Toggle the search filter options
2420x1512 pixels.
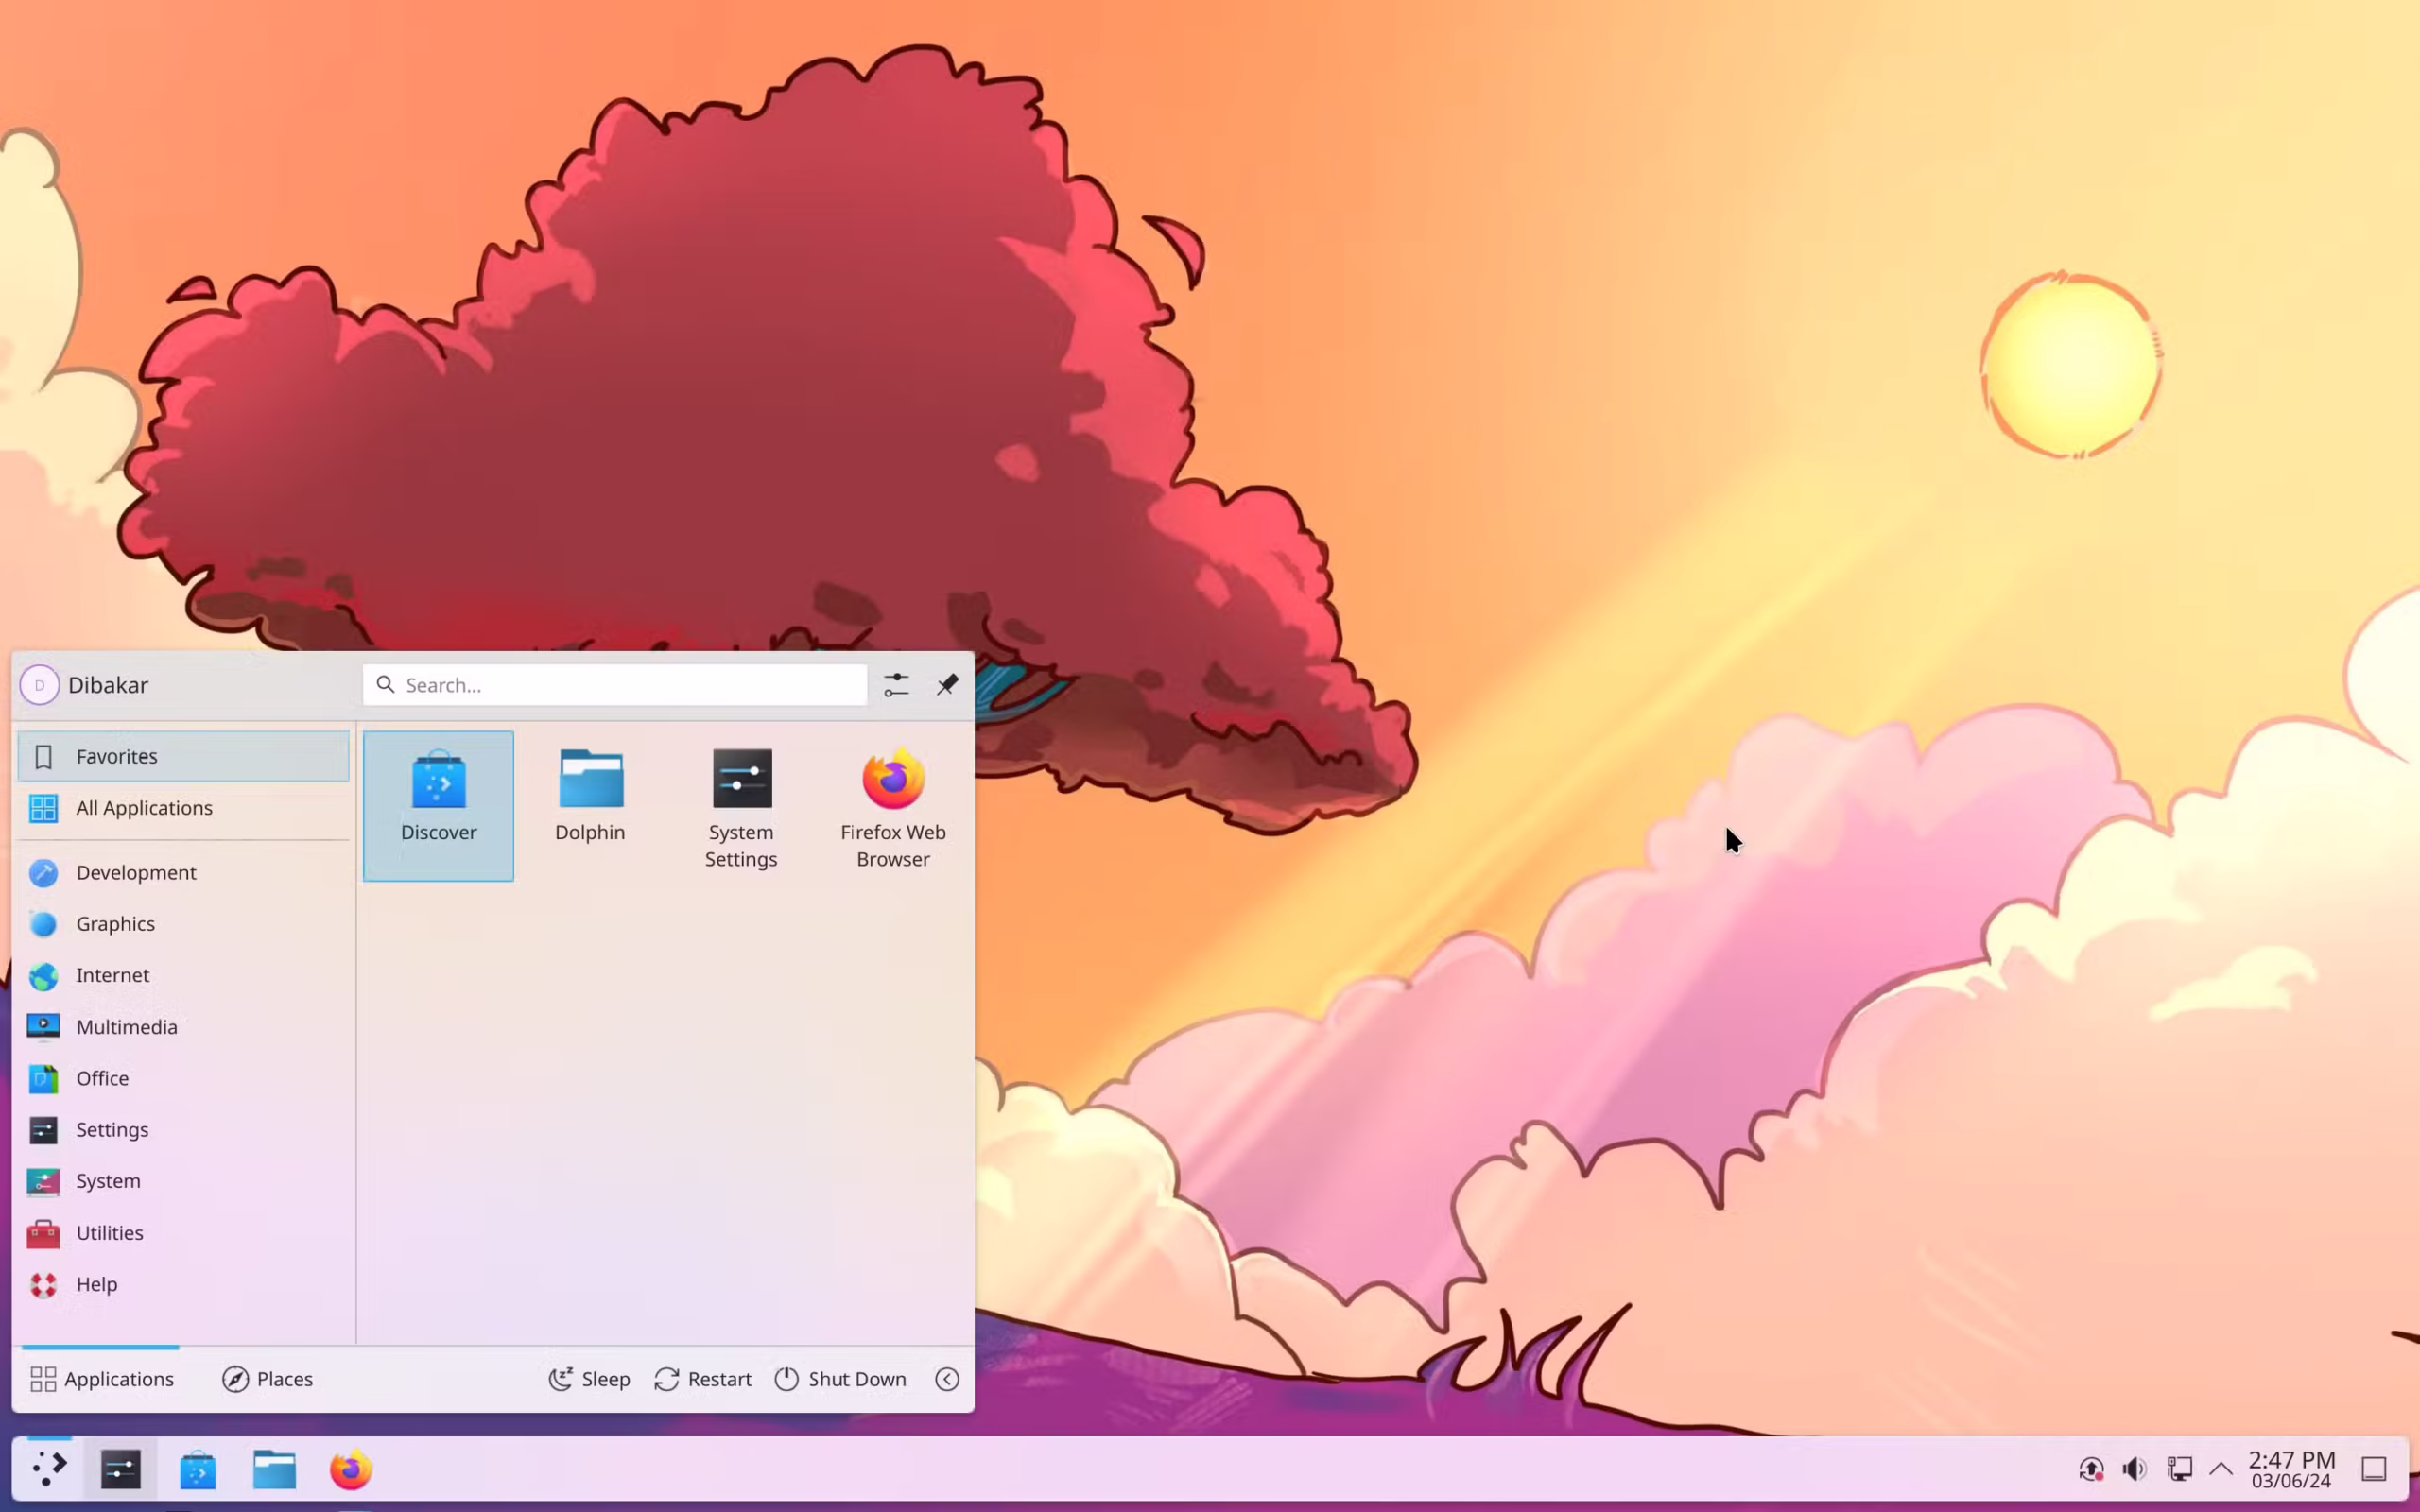(x=895, y=684)
